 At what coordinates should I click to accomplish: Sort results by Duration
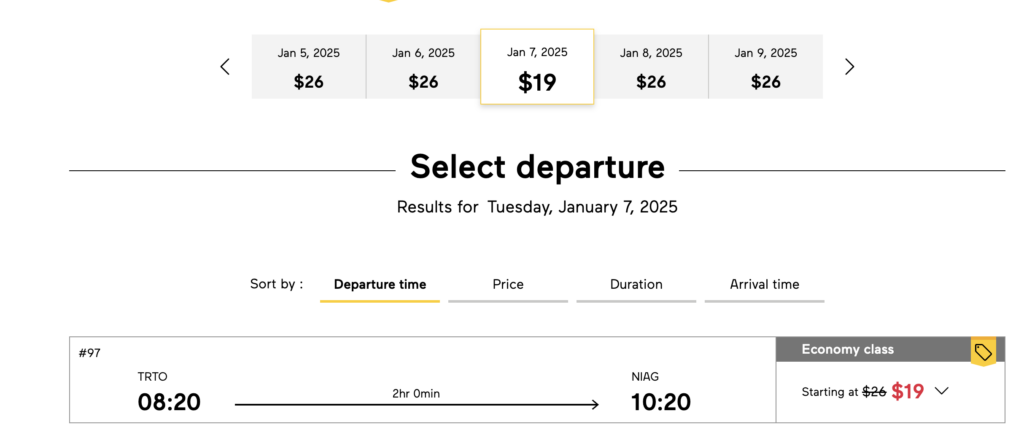[x=636, y=285]
